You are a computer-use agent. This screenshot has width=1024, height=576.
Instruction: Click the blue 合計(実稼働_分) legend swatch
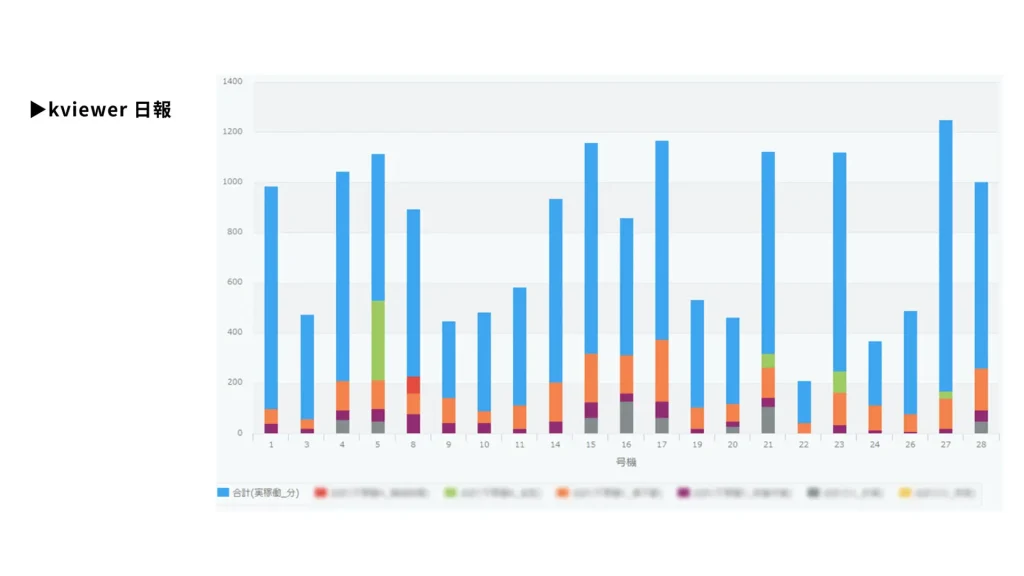(x=223, y=493)
